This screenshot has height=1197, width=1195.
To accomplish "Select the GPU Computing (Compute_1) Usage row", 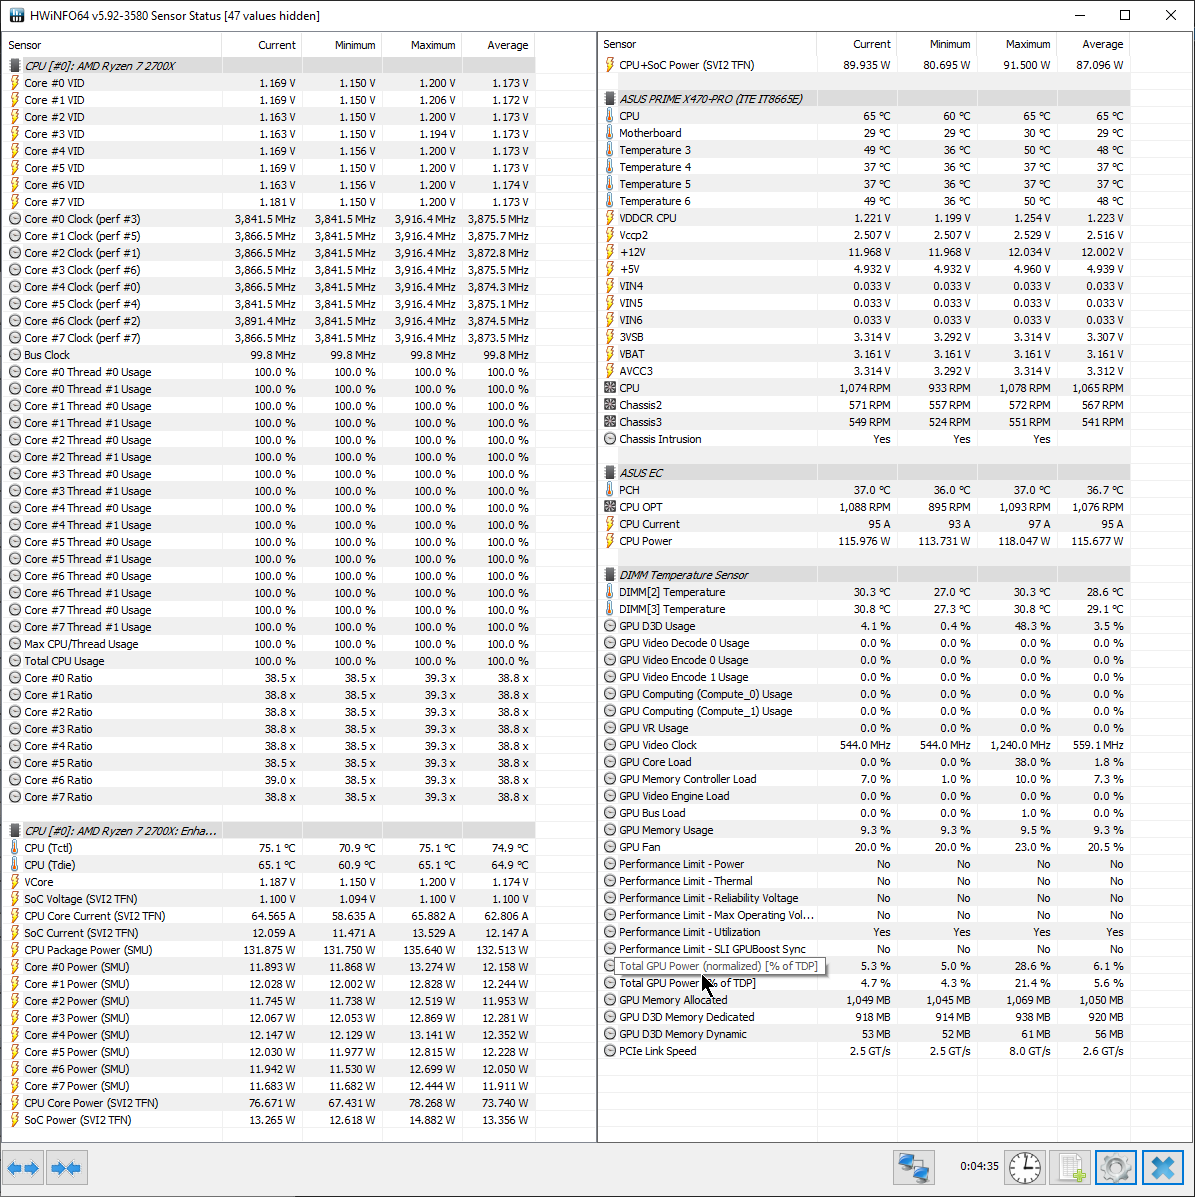I will [864, 711].
